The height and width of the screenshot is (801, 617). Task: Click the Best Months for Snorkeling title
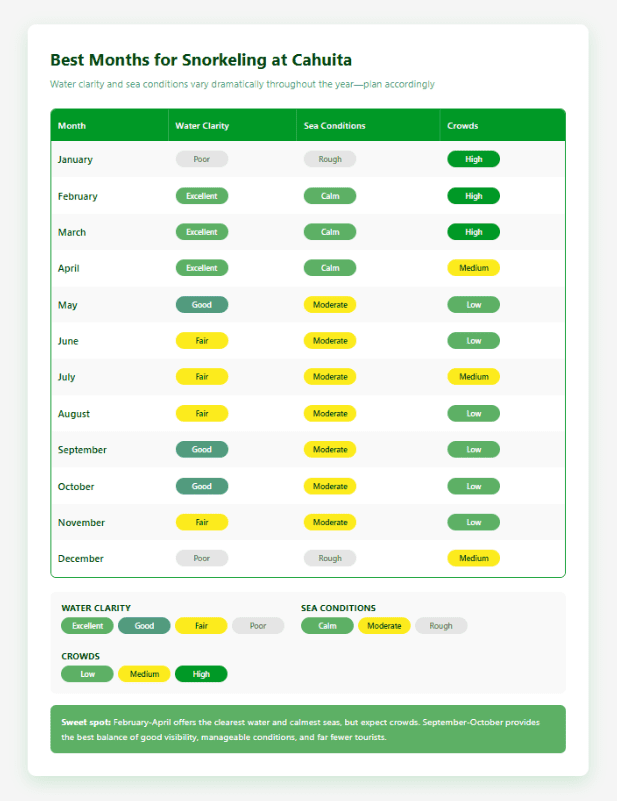[x=201, y=60]
